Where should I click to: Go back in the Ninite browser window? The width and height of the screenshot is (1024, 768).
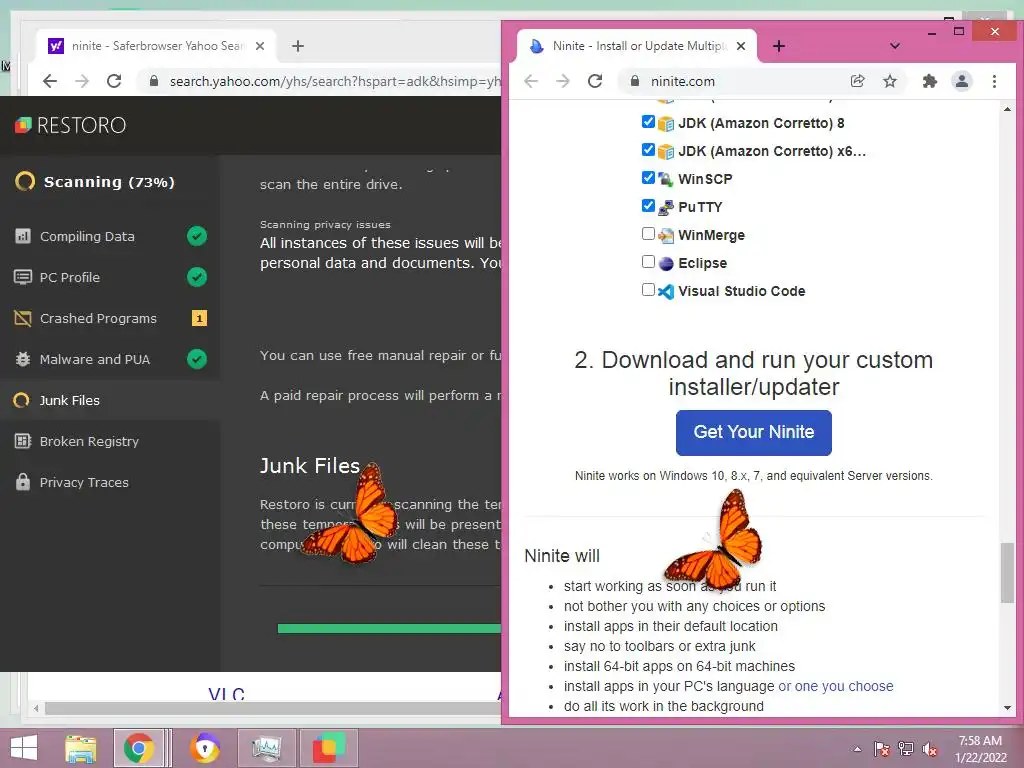coord(531,81)
